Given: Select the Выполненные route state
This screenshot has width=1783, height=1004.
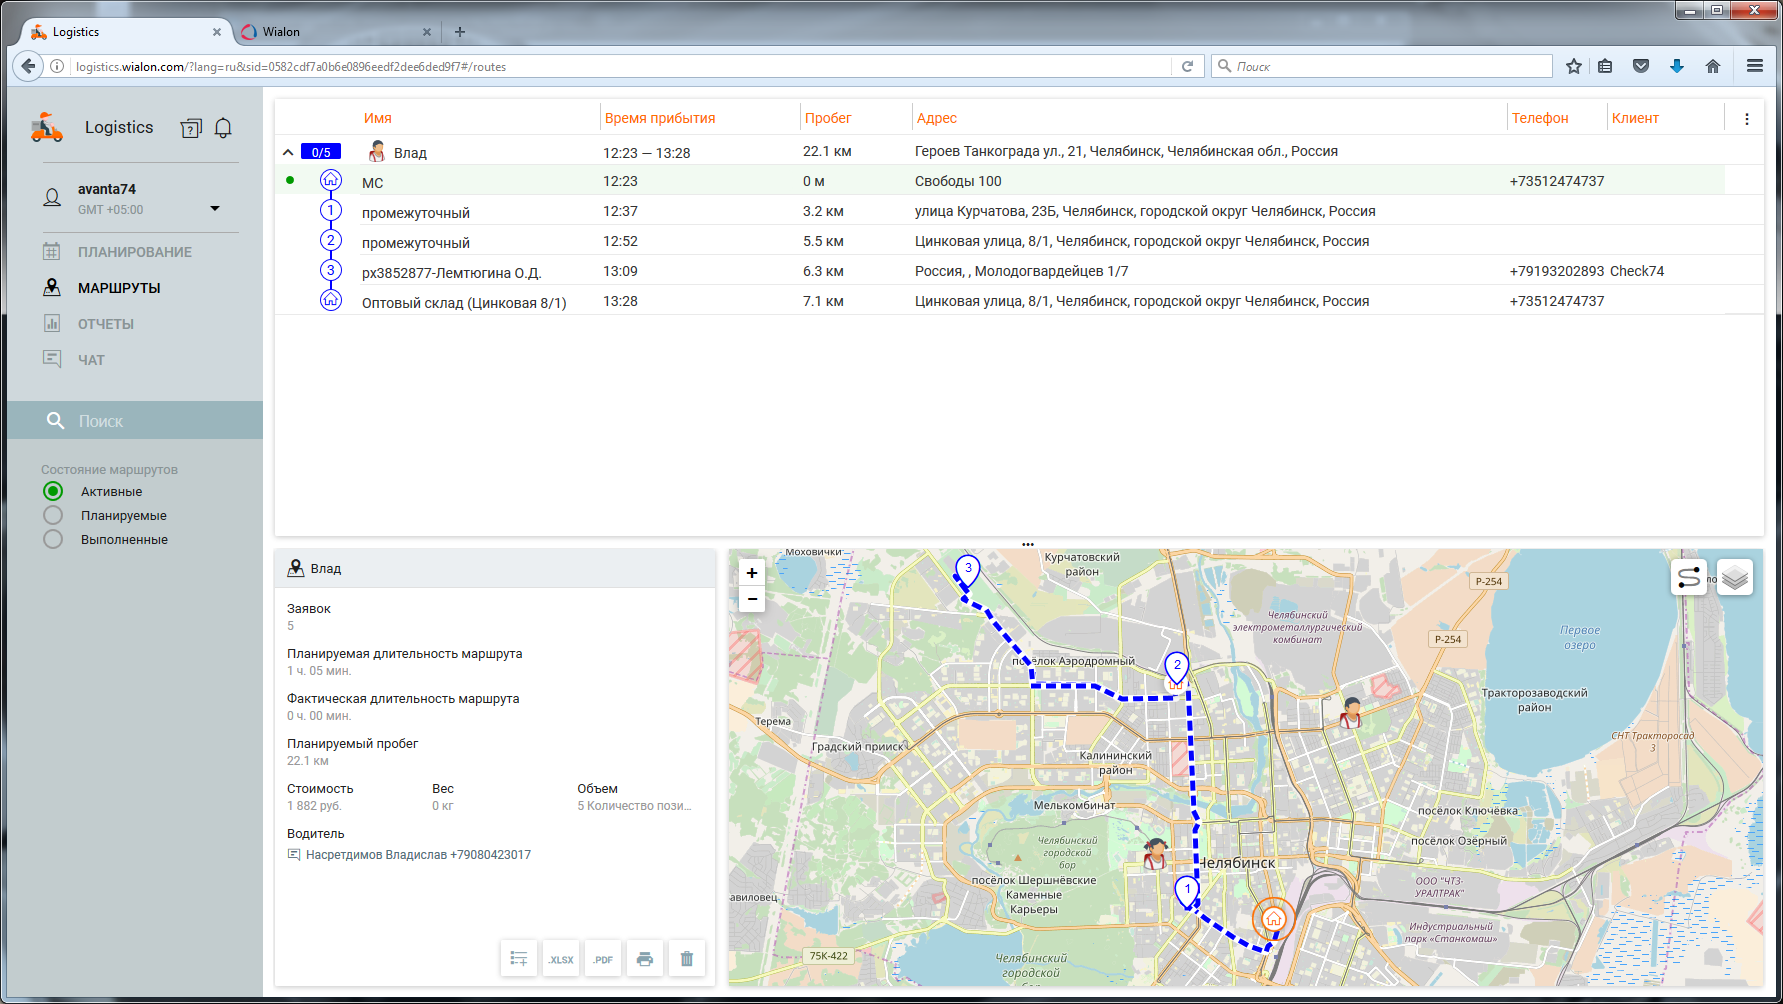Looking at the screenshot, I should pos(53,539).
